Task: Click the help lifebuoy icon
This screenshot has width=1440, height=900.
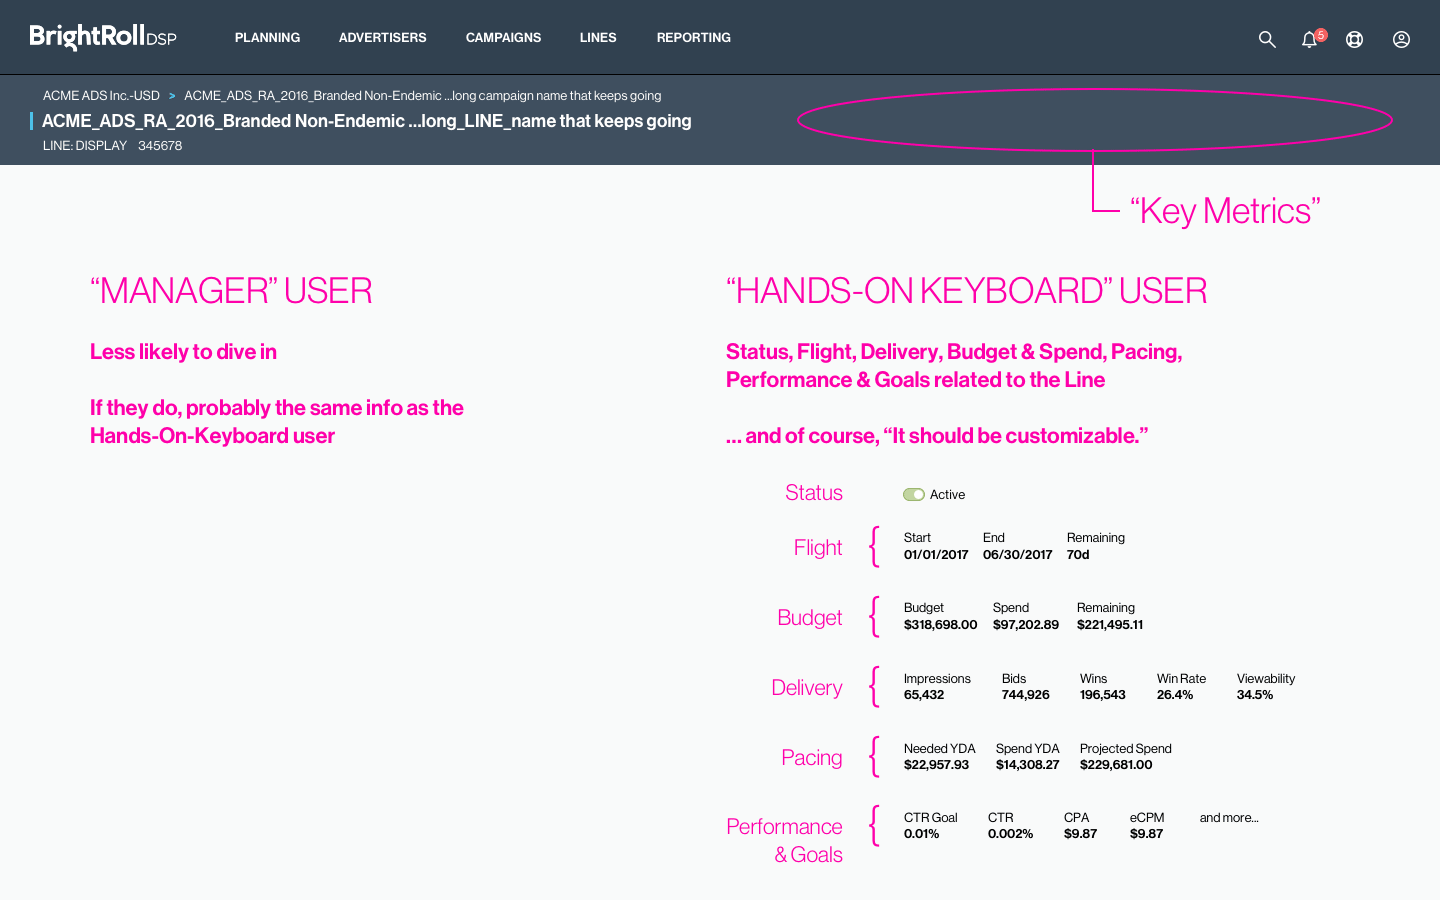Action: (1354, 40)
